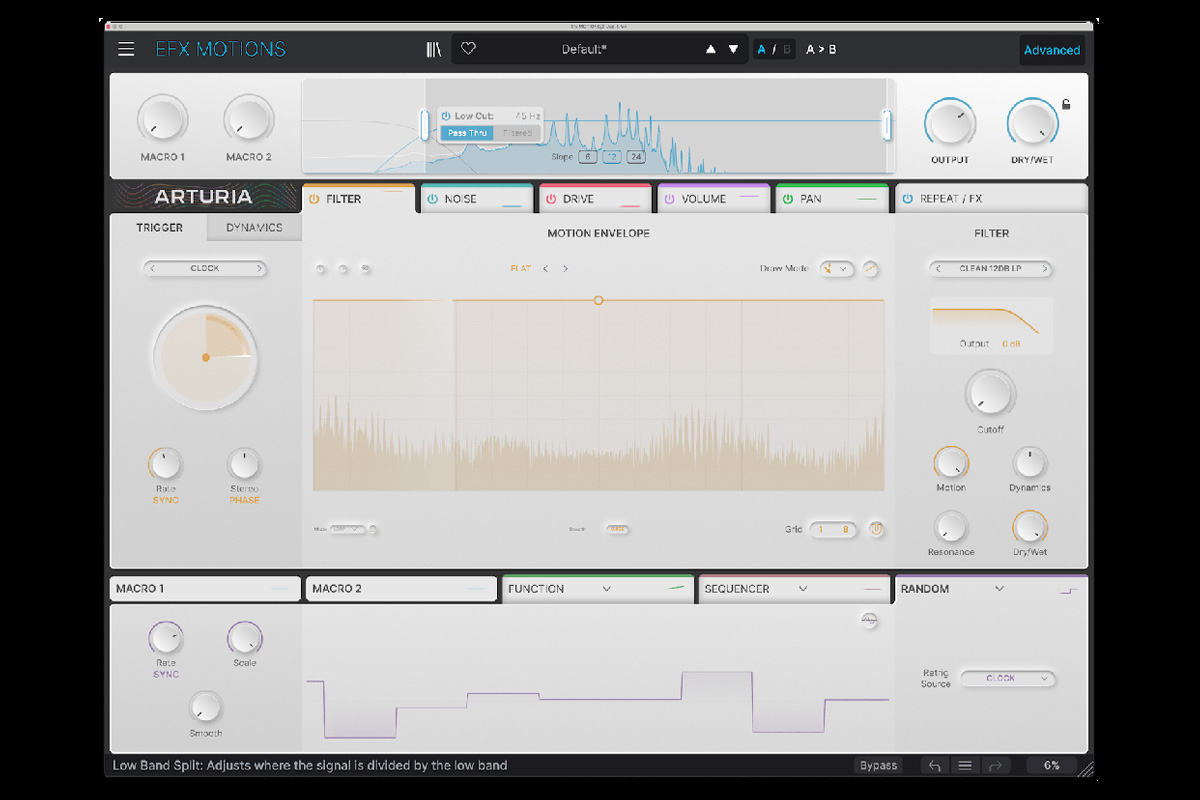Toggle the Pan module power button
The width and height of the screenshot is (1200, 800).
pyautogui.click(x=788, y=199)
